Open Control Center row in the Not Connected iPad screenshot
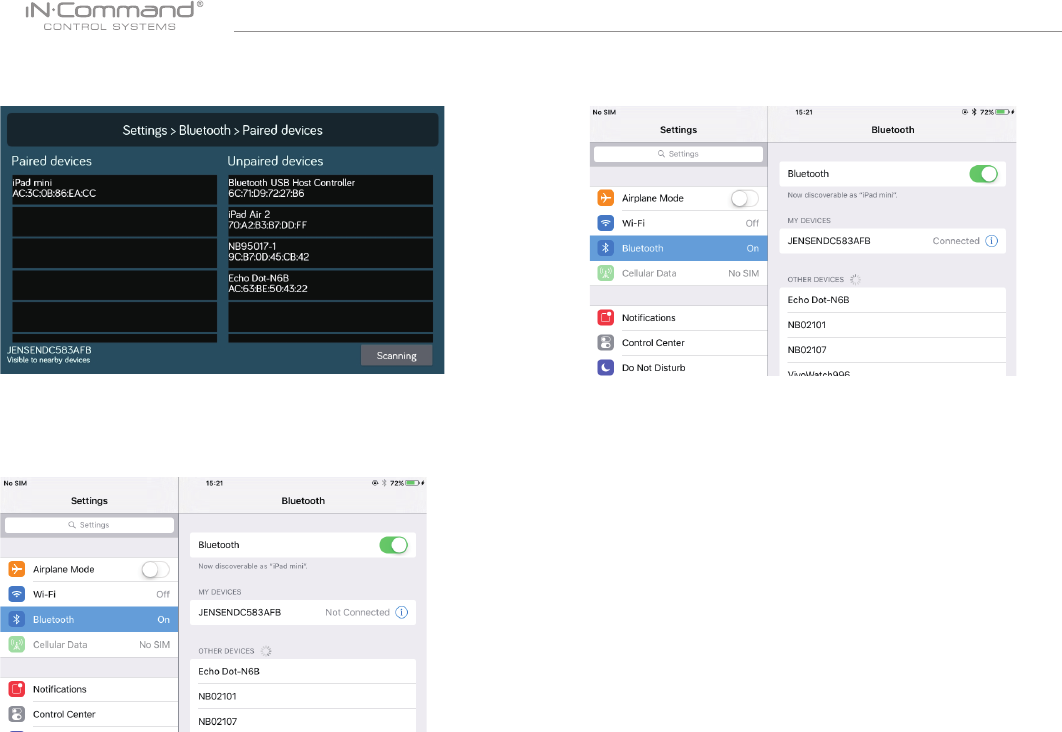Viewport: 1062px width, 732px height. 89,714
